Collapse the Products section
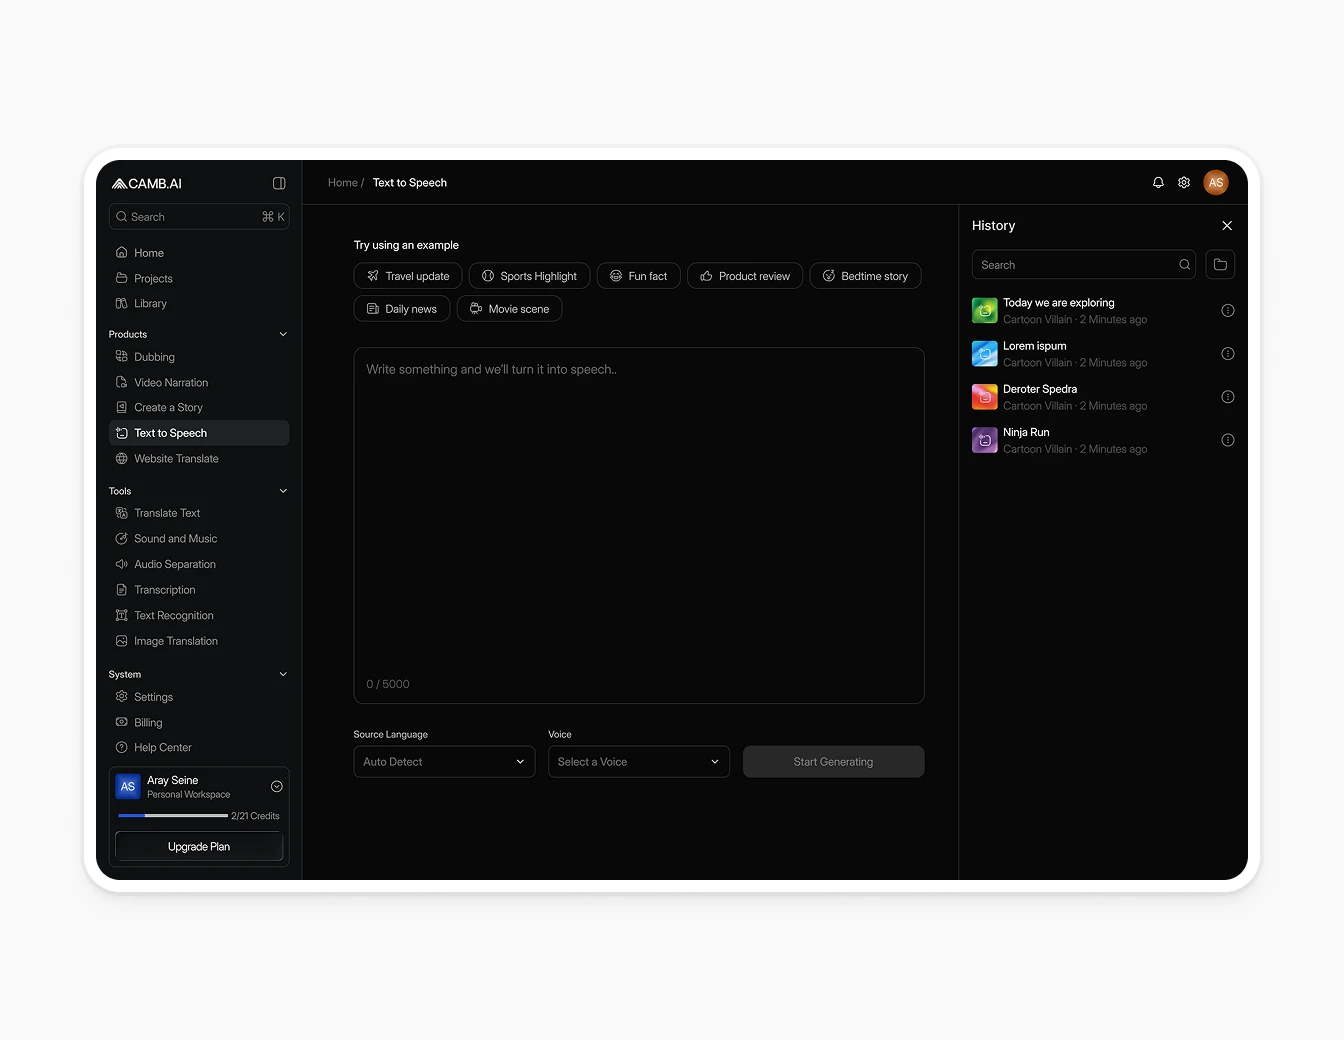 tap(282, 333)
